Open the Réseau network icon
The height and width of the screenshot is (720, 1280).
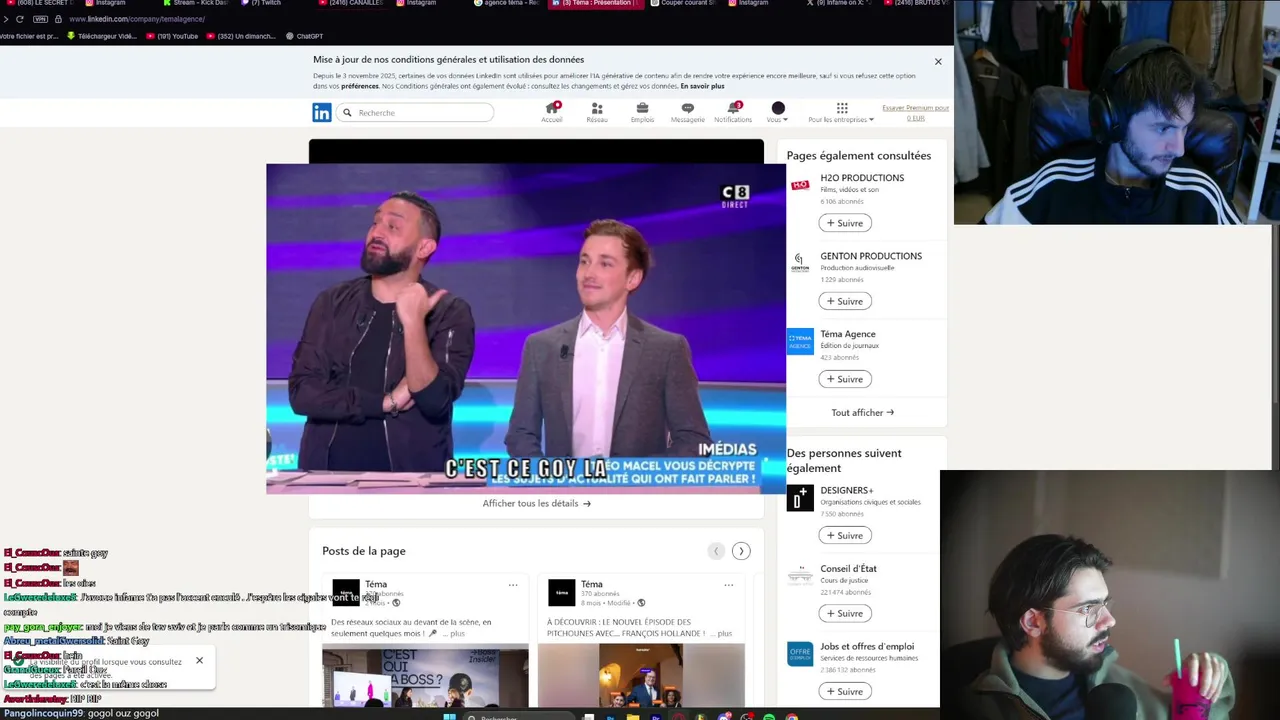coord(597,112)
